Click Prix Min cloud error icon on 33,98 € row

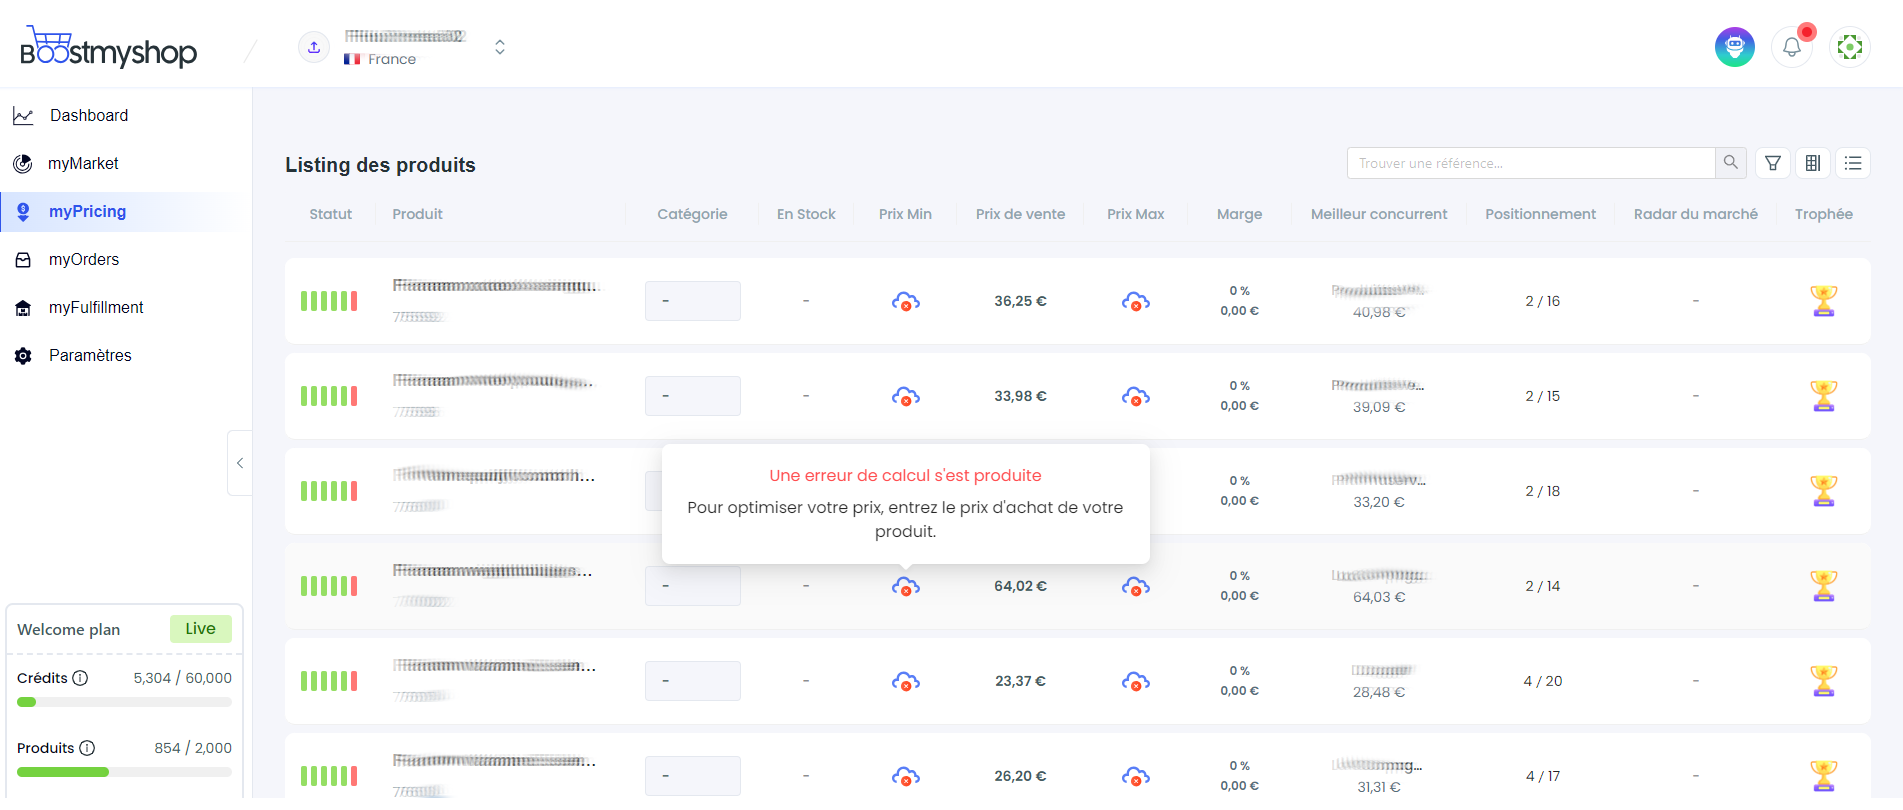906,396
